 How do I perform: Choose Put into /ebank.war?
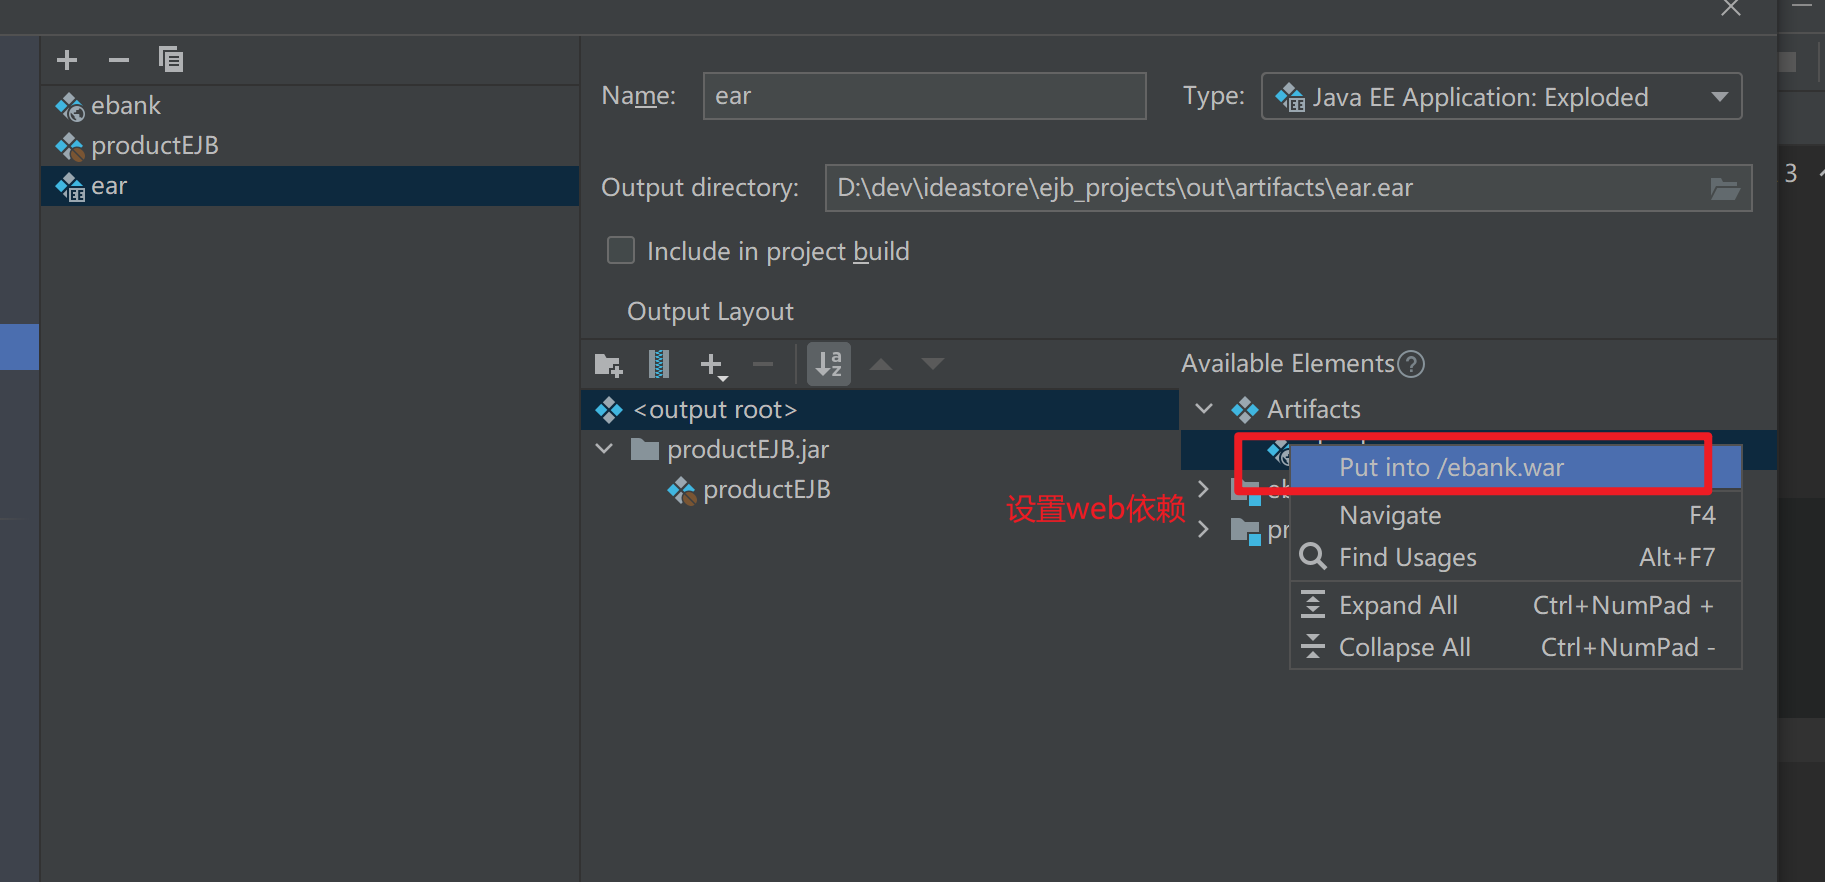1516,468
